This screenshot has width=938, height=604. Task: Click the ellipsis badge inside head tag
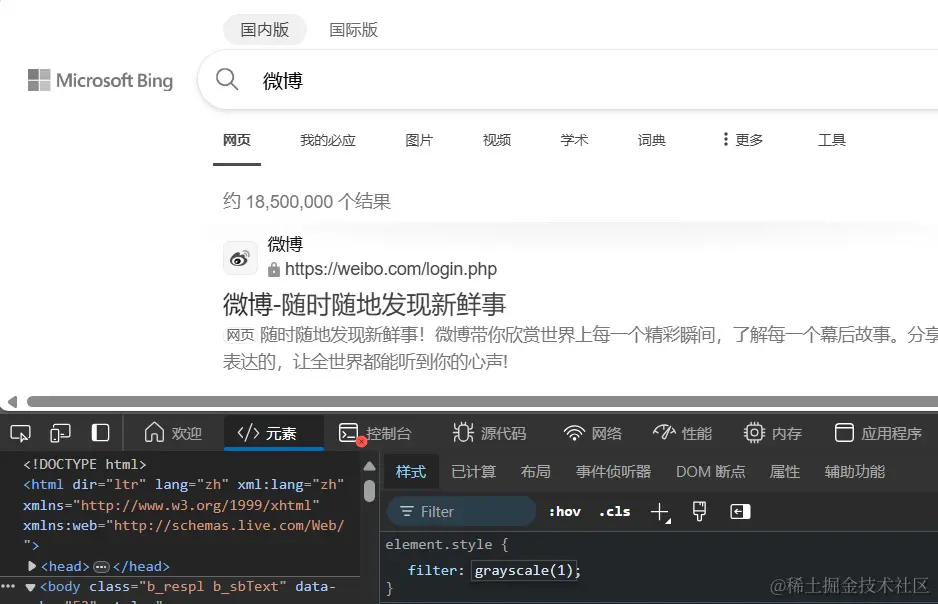102,566
